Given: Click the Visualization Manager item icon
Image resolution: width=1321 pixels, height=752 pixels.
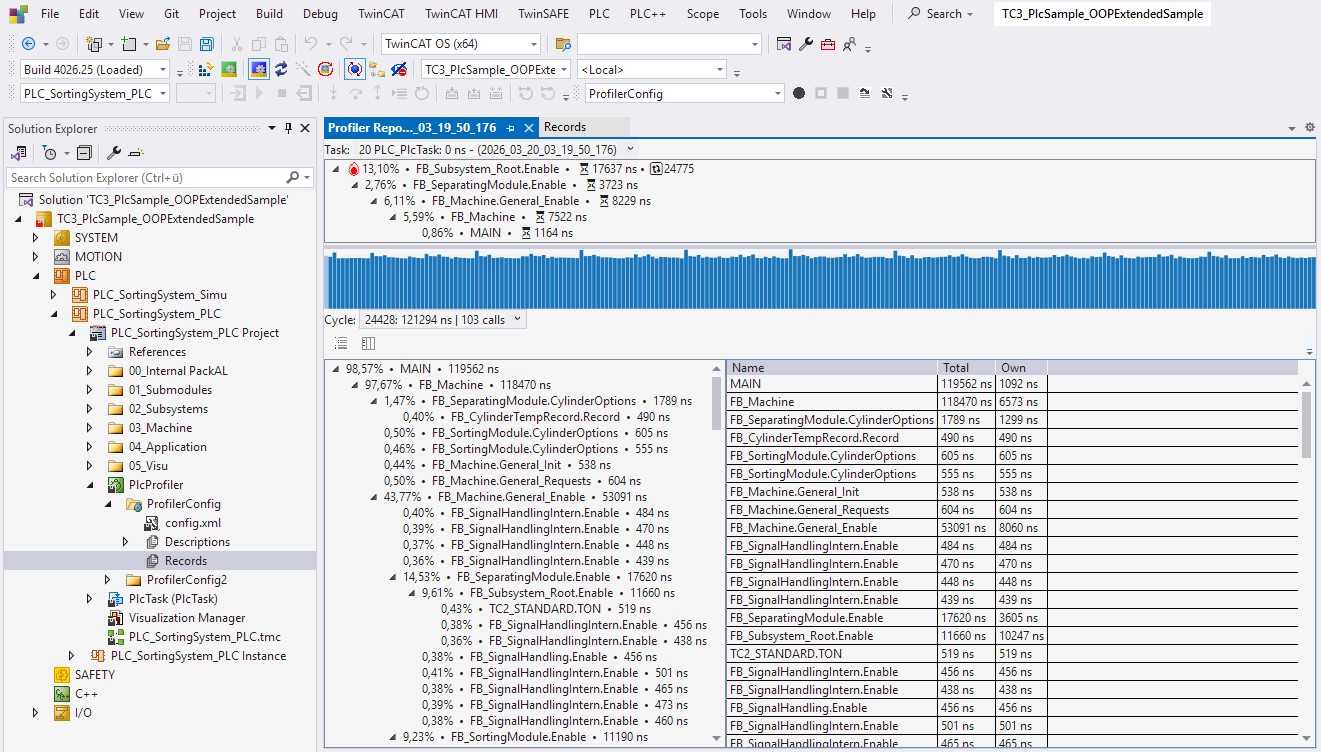Looking at the screenshot, I should click(115, 618).
